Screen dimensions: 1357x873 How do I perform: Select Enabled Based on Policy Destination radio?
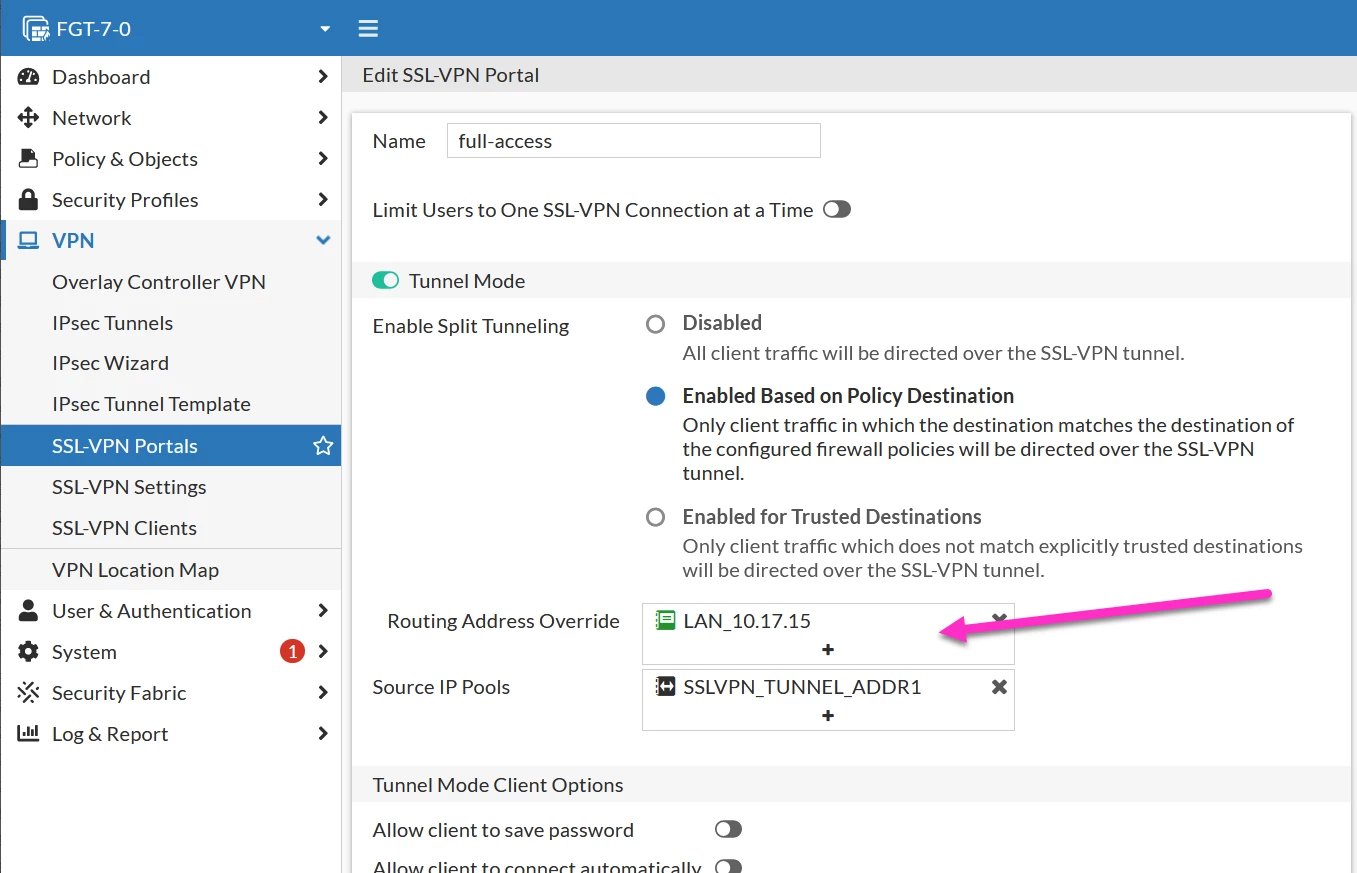[x=656, y=396]
